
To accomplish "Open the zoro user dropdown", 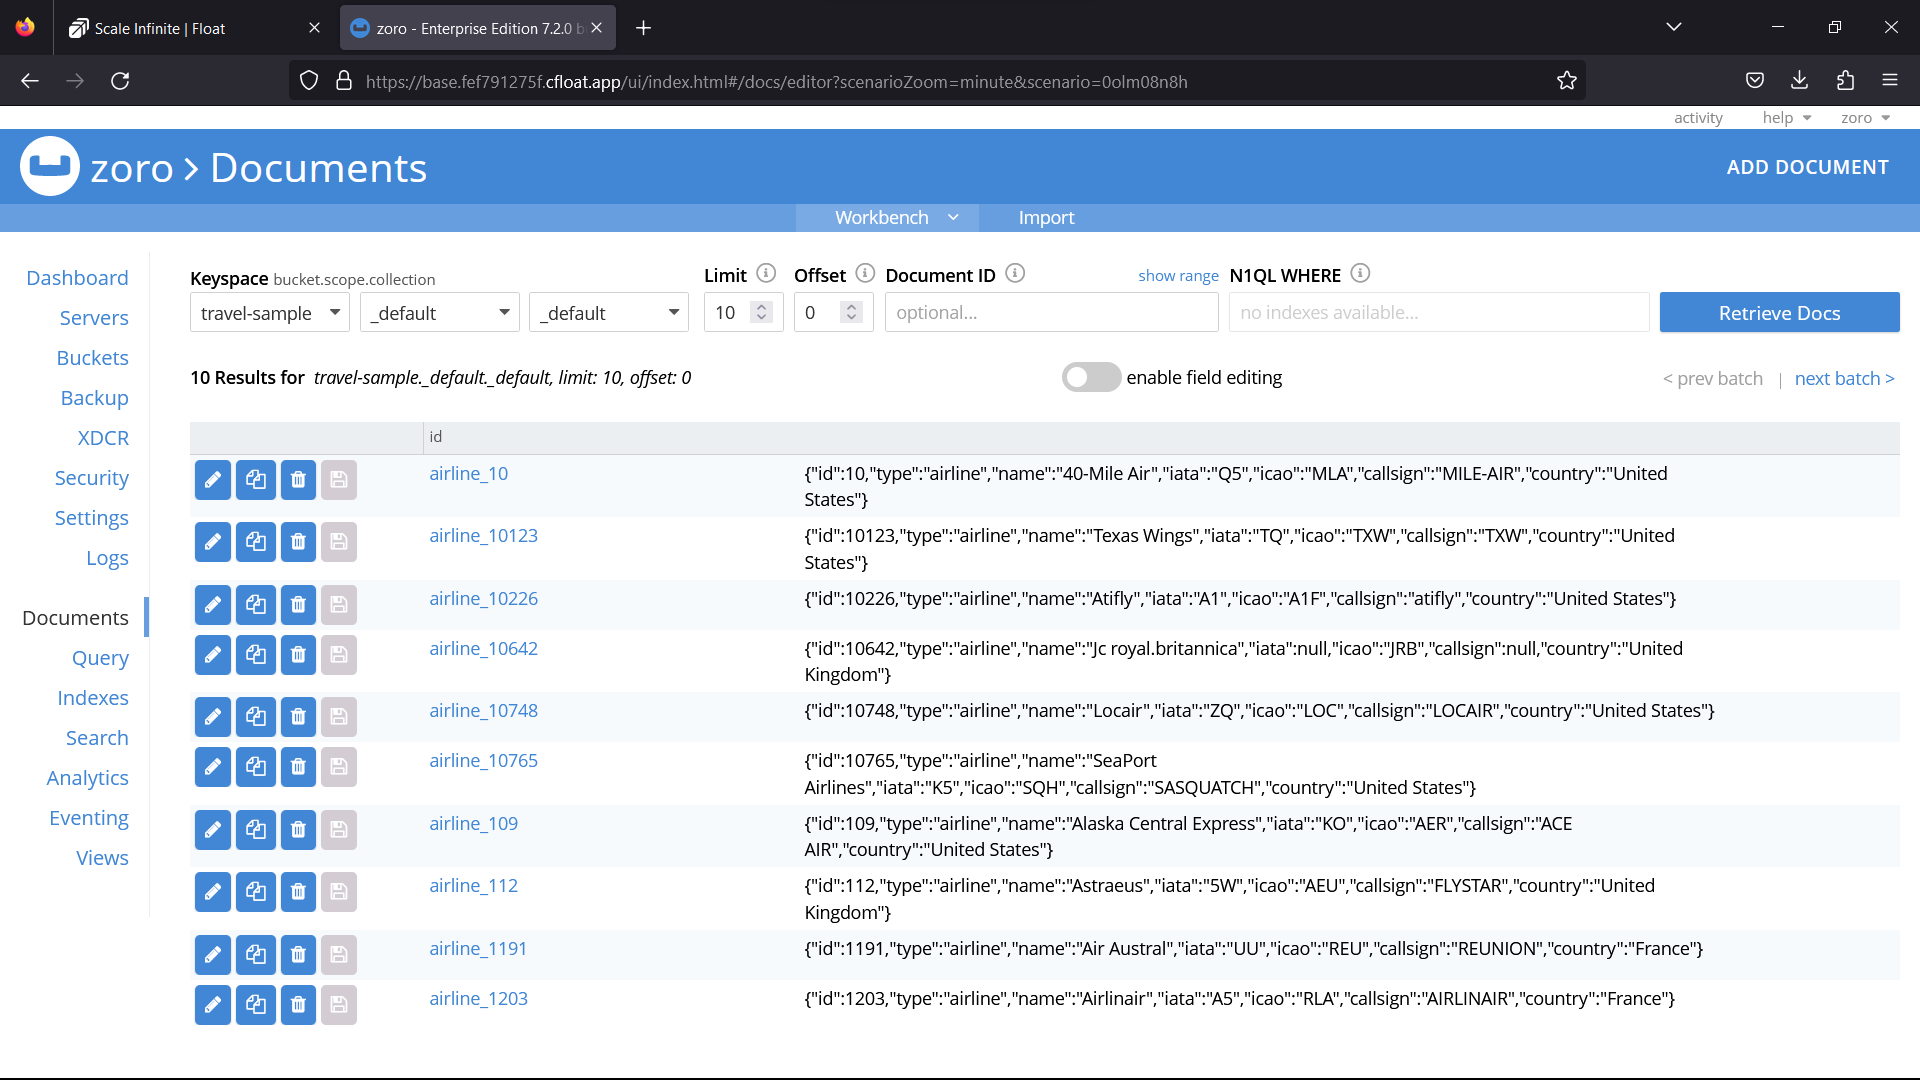I will [1865, 118].
